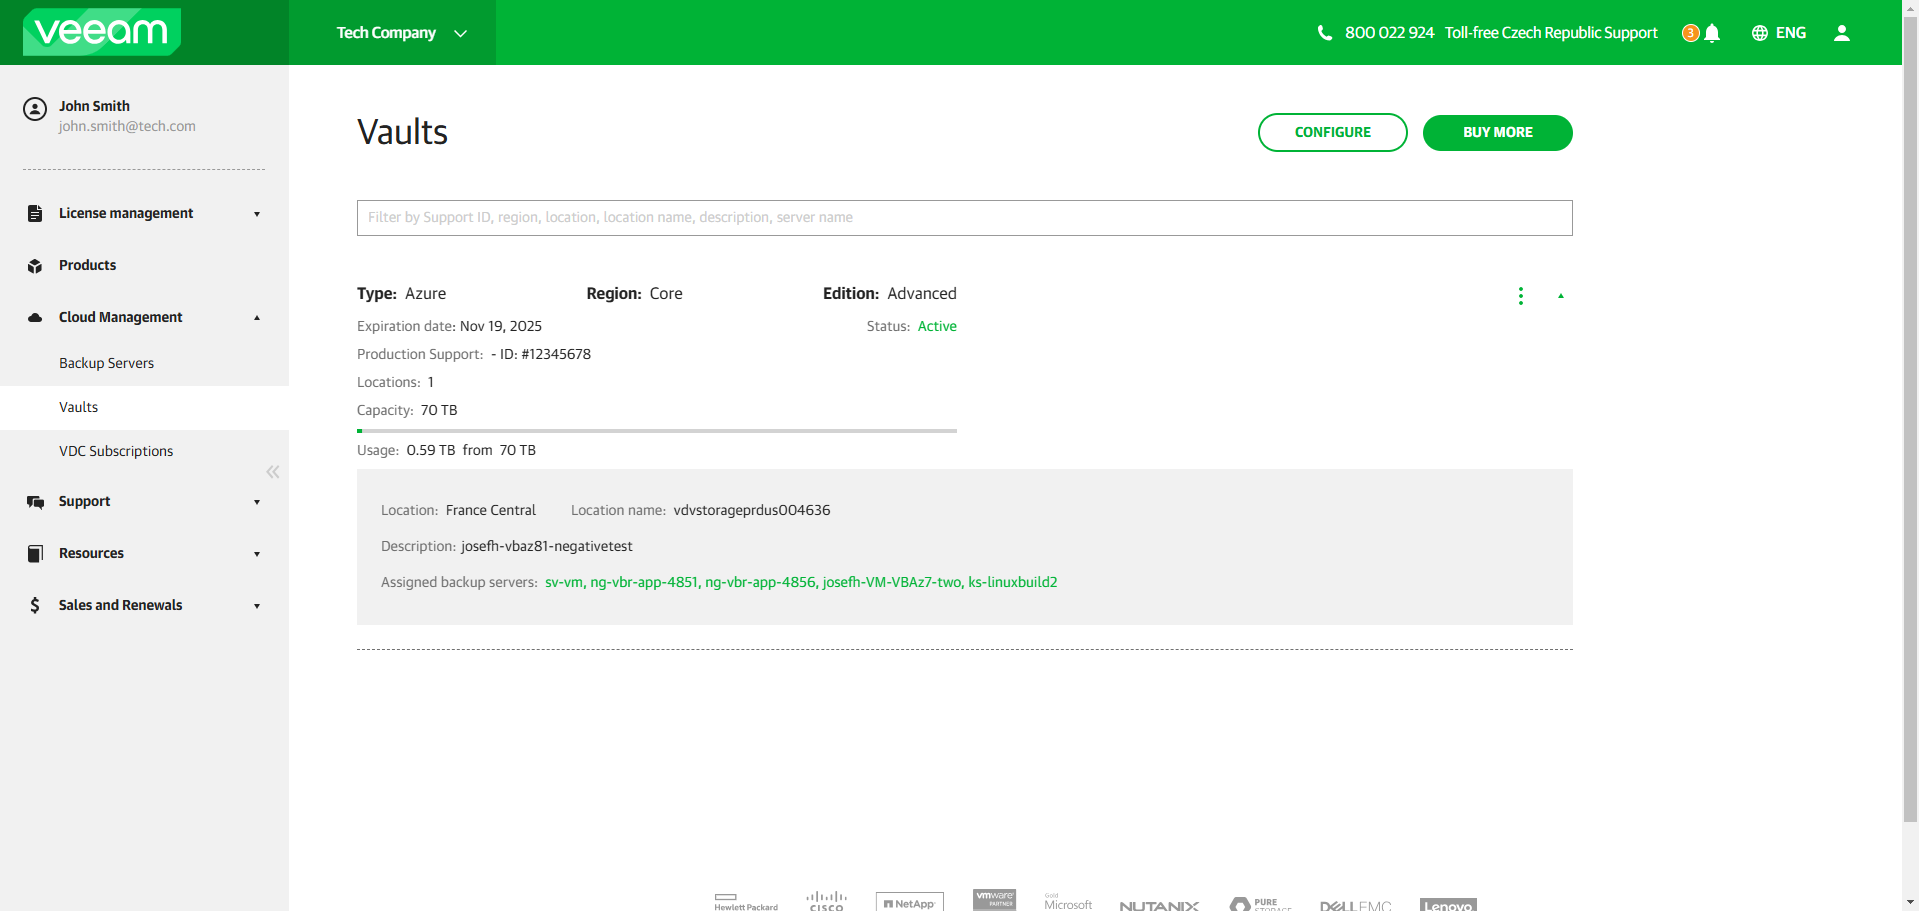Click the John Smith avatar icon
The height and width of the screenshot is (911, 1919).
[x=35, y=109]
